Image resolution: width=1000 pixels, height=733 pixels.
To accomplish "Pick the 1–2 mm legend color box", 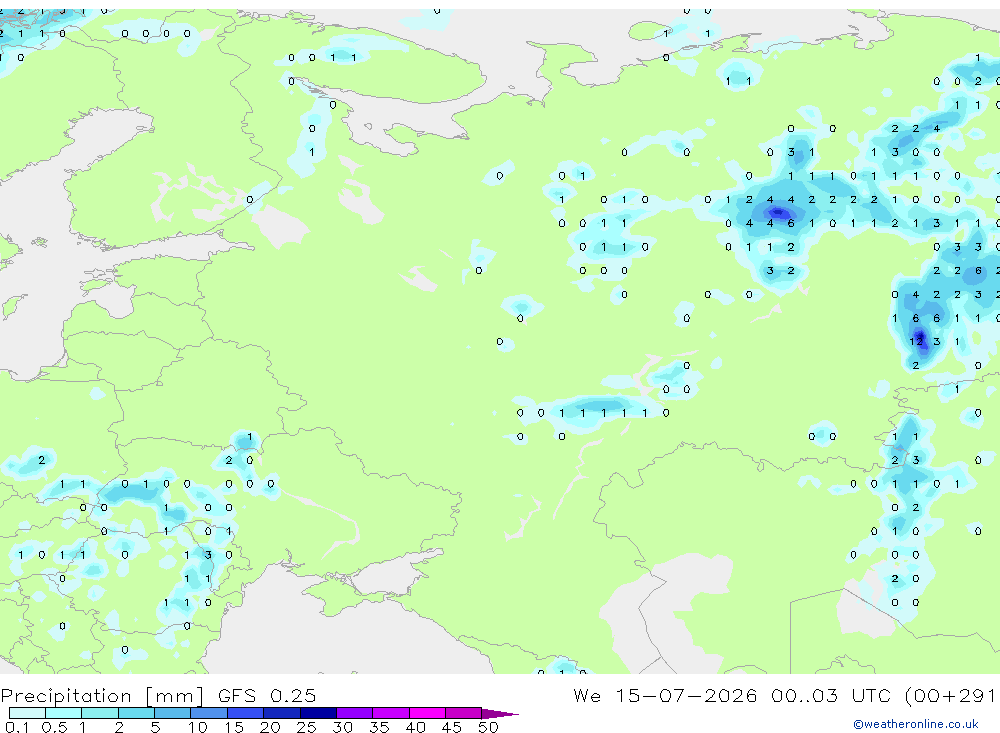I will click(100, 713).
